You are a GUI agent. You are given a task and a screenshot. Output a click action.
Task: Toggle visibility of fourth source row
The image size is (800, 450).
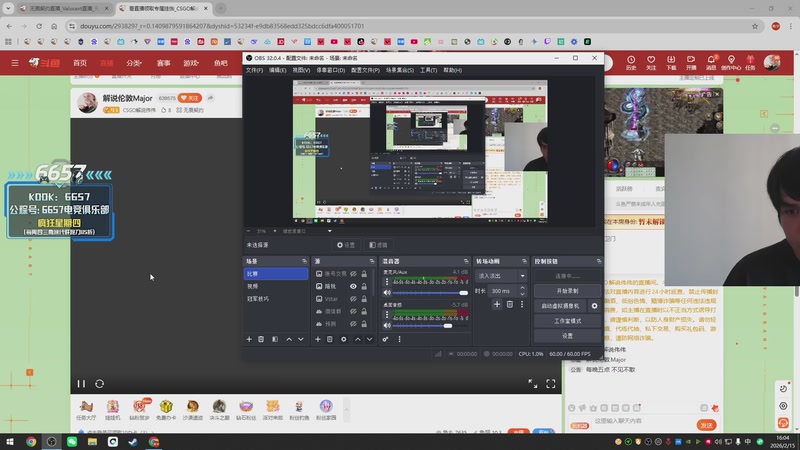[353, 311]
